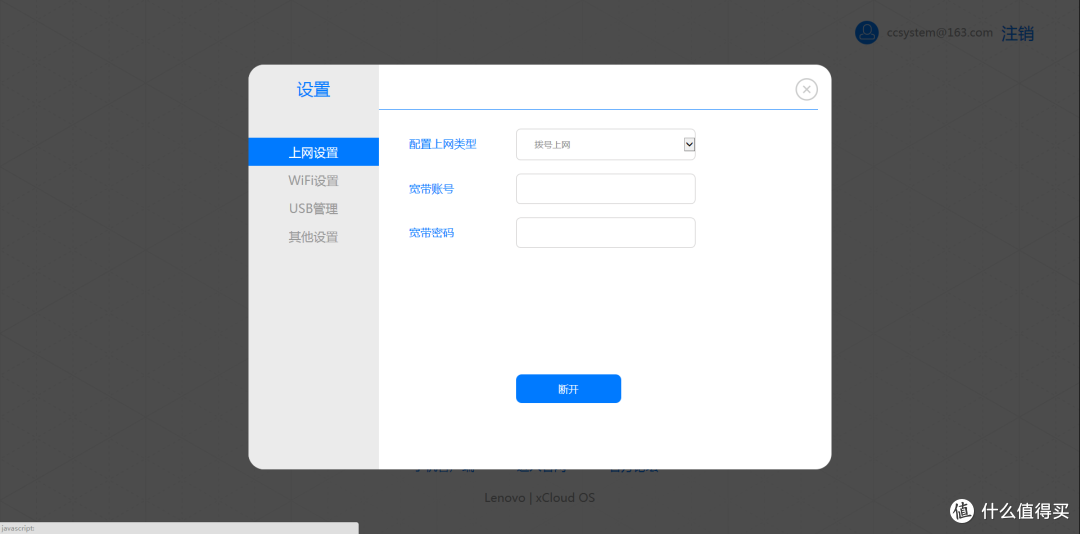Image resolution: width=1080 pixels, height=534 pixels.
Task: Click the 配置上网类型 label
Action: (442, 144)
